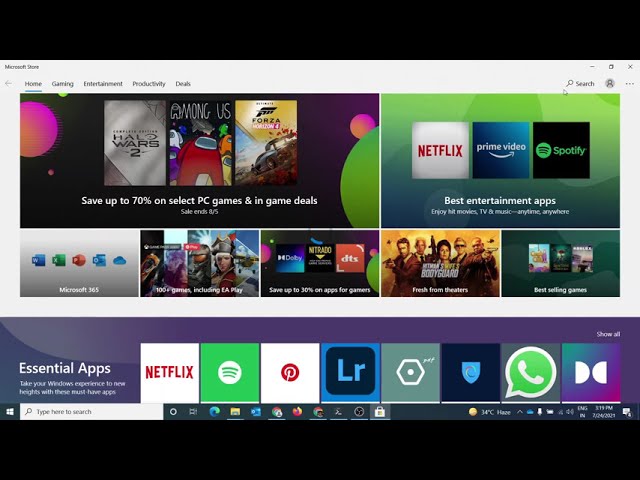Switch to the Entertainment tab
This screenshot has height=480, width=640.
point(103,84)
